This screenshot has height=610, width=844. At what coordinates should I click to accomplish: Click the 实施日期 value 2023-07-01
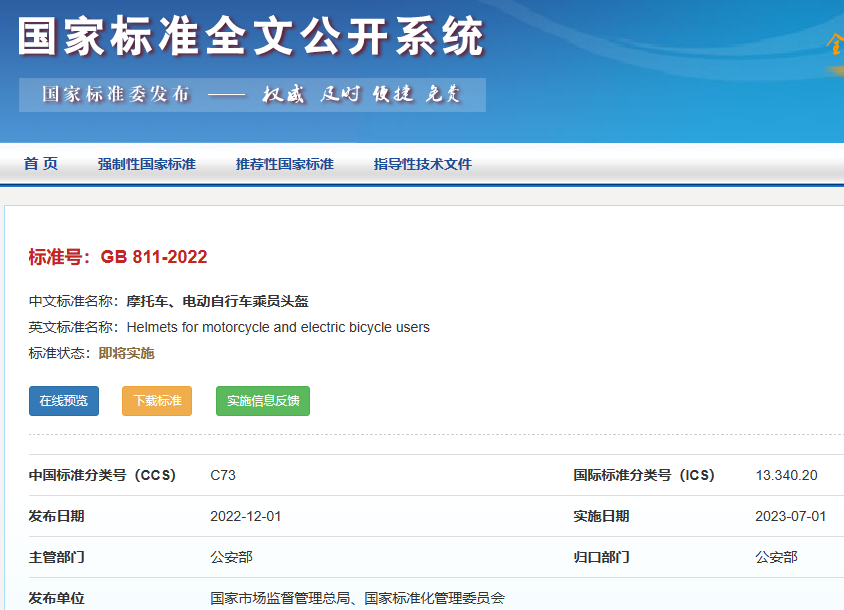point(790,516)
